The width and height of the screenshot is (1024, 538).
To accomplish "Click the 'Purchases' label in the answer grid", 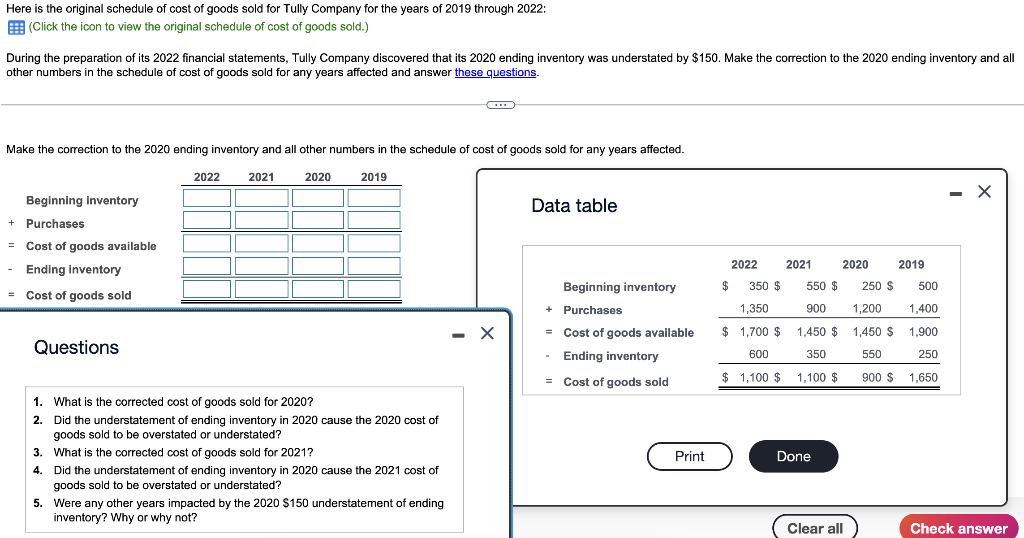I will 55,224.
